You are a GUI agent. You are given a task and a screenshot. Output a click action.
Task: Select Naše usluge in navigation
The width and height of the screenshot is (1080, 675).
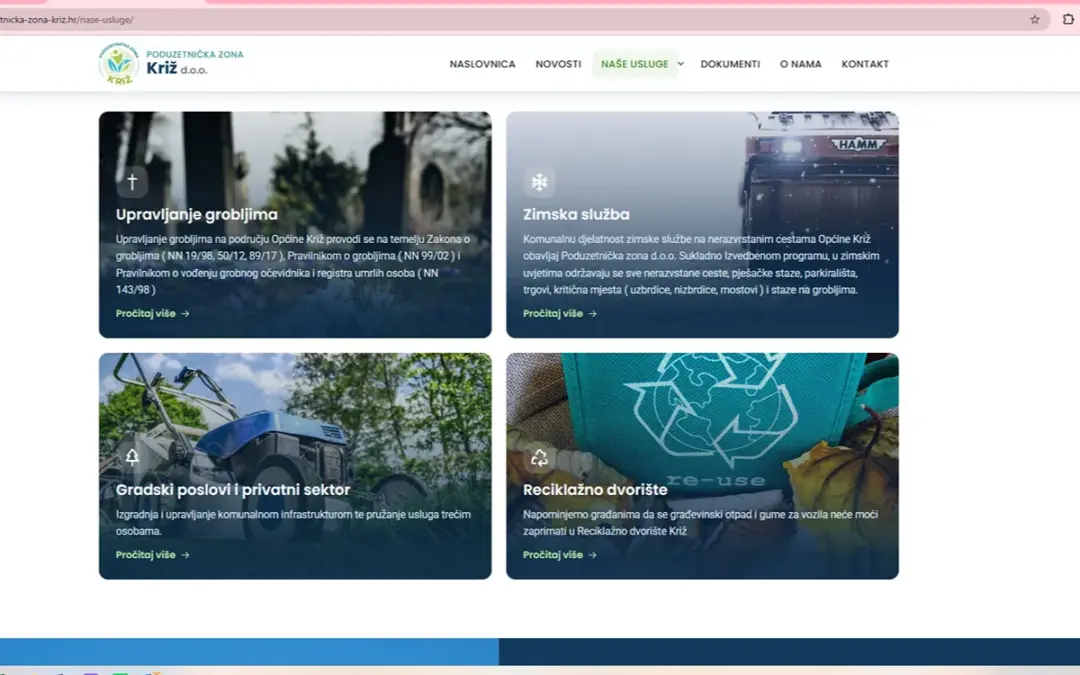pyautogui.click(x=634, y=64)
